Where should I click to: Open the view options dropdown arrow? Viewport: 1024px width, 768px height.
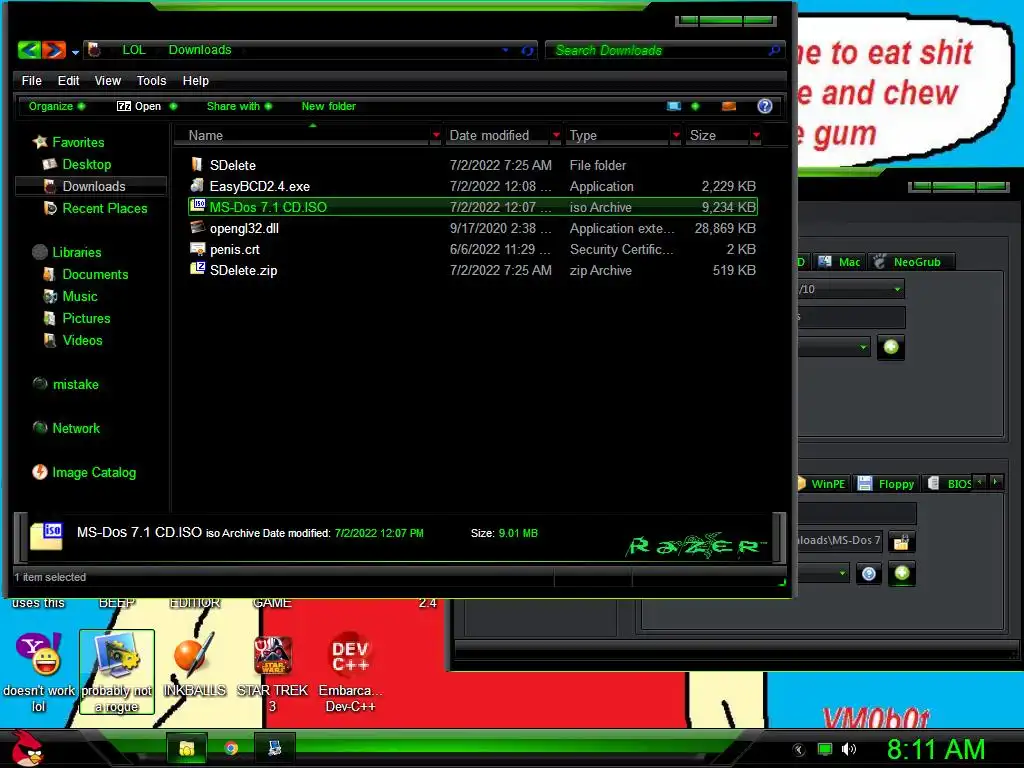point(695,106)
